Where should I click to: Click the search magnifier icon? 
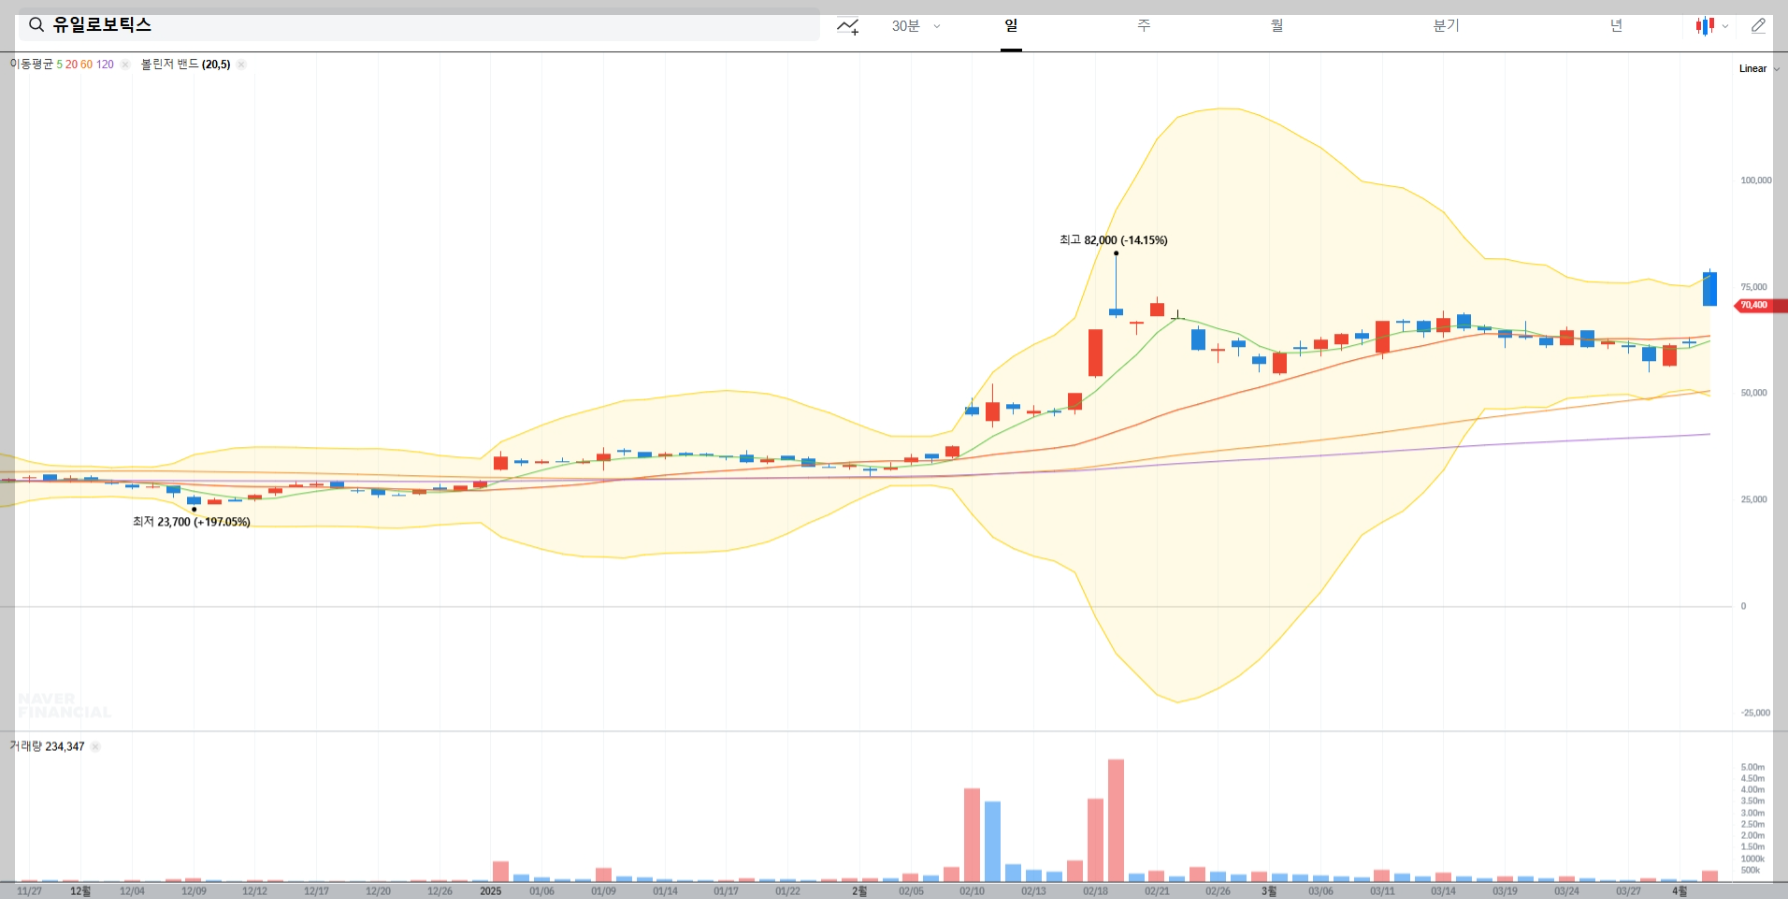[37, 25]
